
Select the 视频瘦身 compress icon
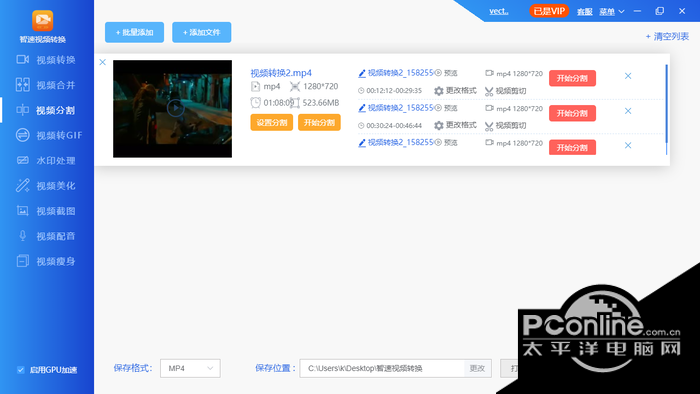[23, 261]
